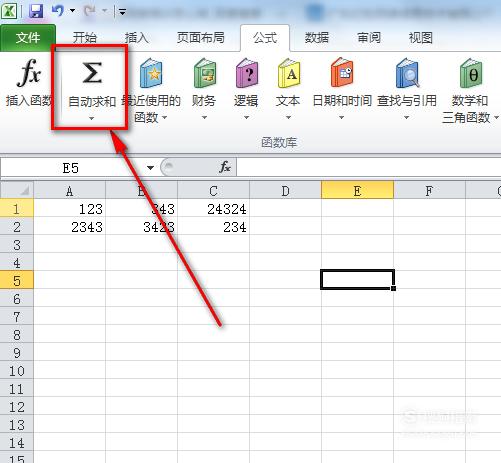Open the Math and Trig functions icon
The height and width of the screenshot is (463, 501).
pyautogui.click(x=471, y=73)
